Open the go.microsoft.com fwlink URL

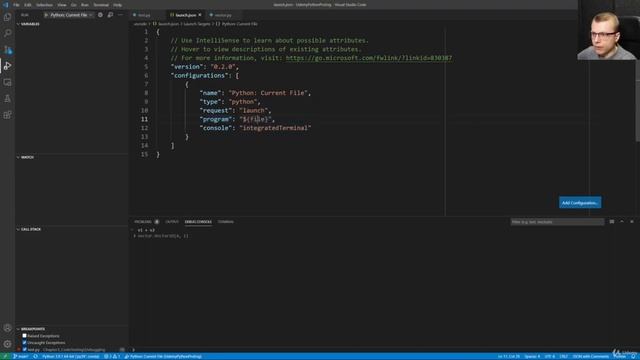click(369, 58)
